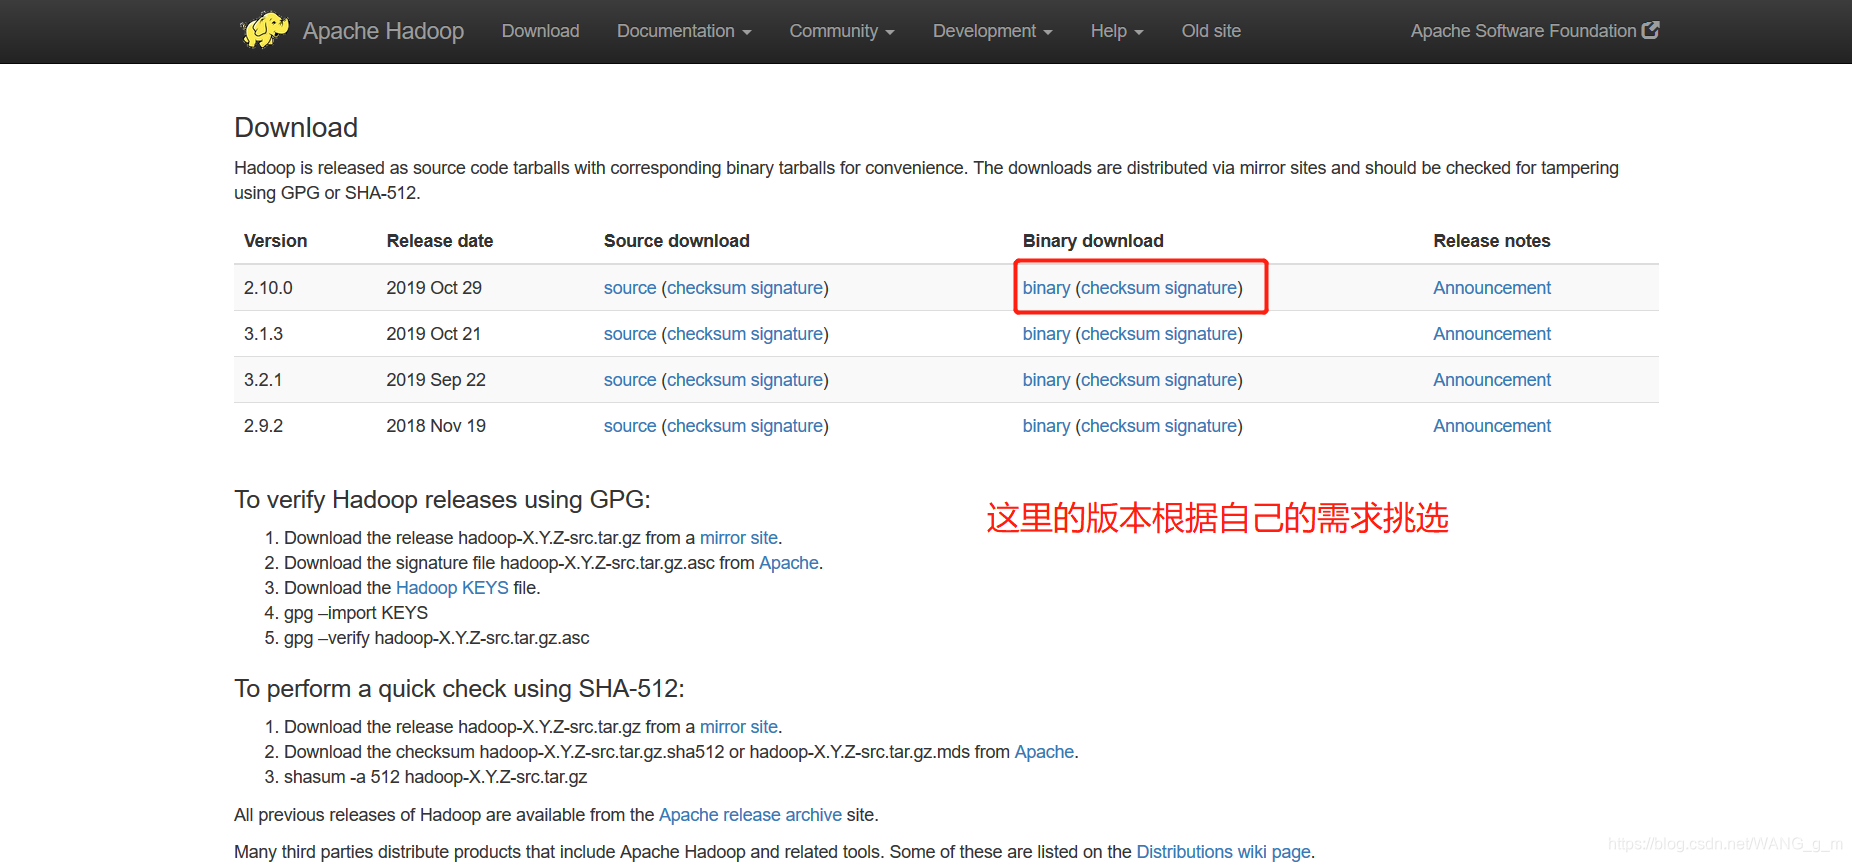Image resolution: width=1852 pixels, height=862 pixels.
Task: Click the Binary download column header
Action: tap(1093, 241)
